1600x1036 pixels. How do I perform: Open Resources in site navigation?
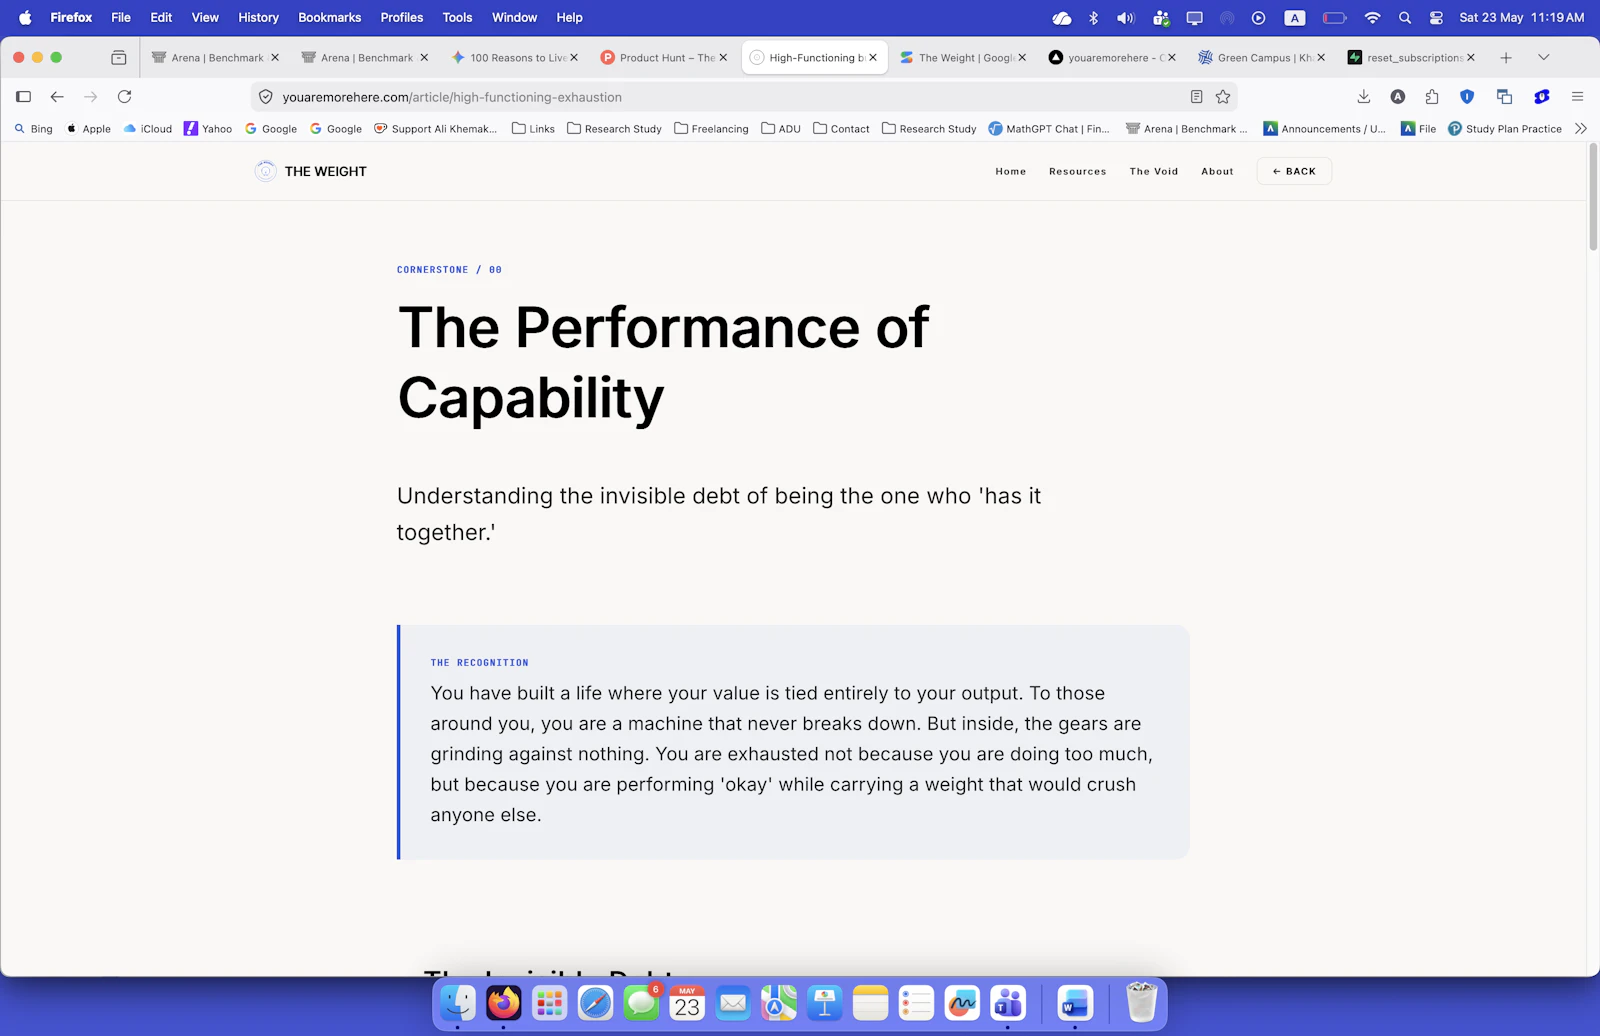point(1077,171)
